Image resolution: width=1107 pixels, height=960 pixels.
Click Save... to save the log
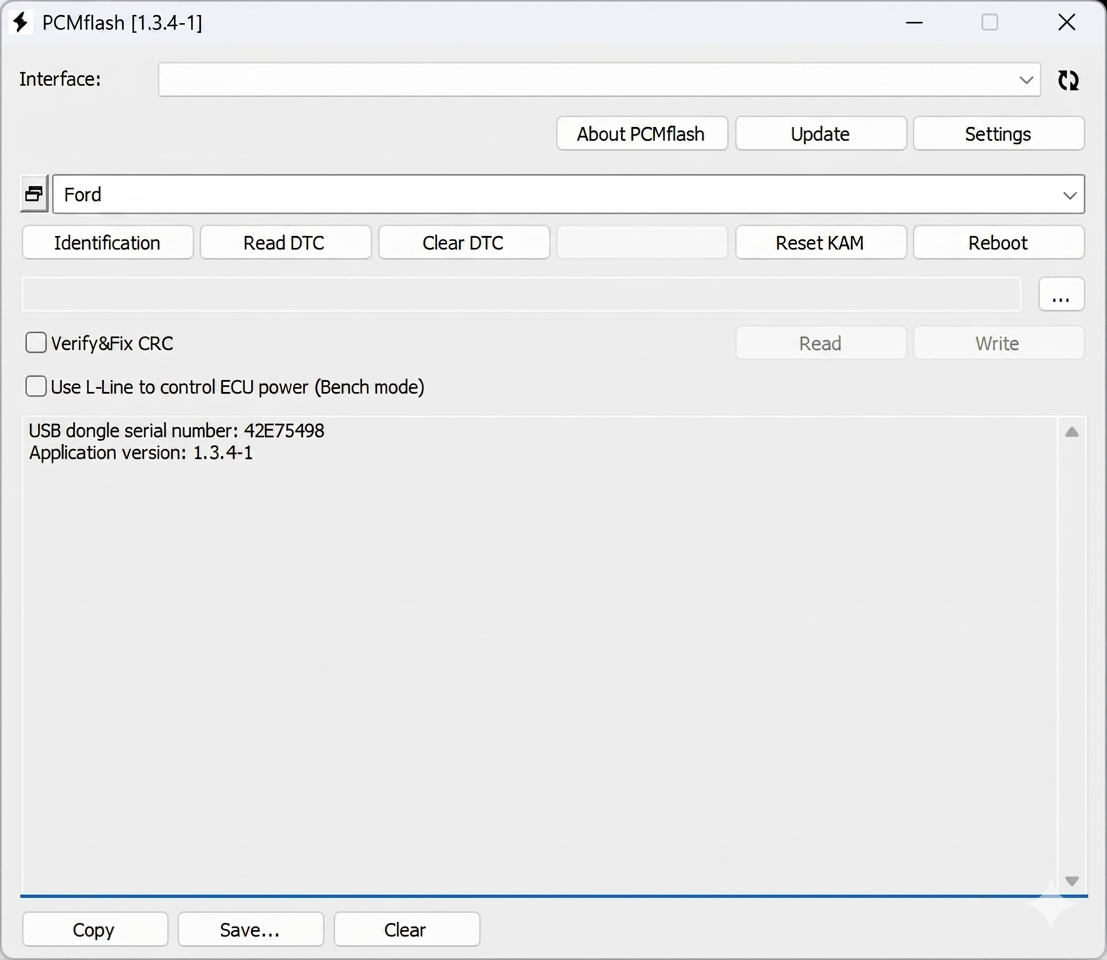251,929
